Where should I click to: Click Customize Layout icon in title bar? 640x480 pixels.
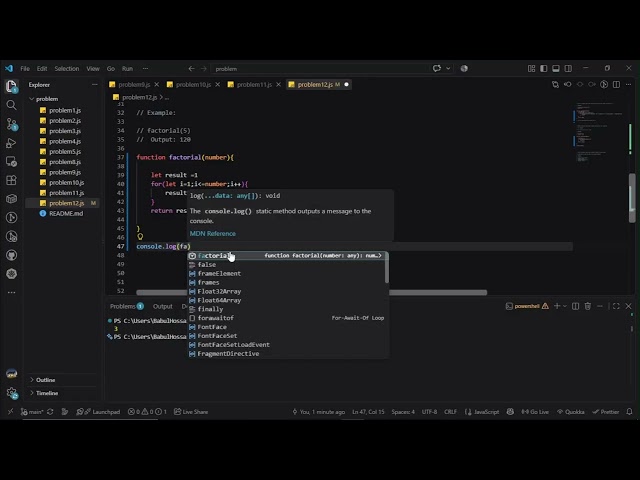(531, 69)
